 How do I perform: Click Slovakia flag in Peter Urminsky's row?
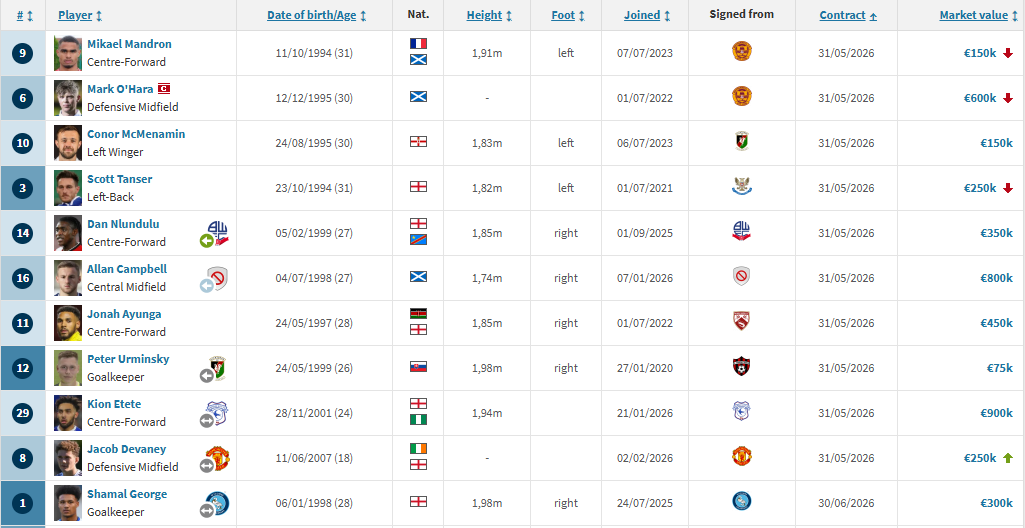click(419, 367)
